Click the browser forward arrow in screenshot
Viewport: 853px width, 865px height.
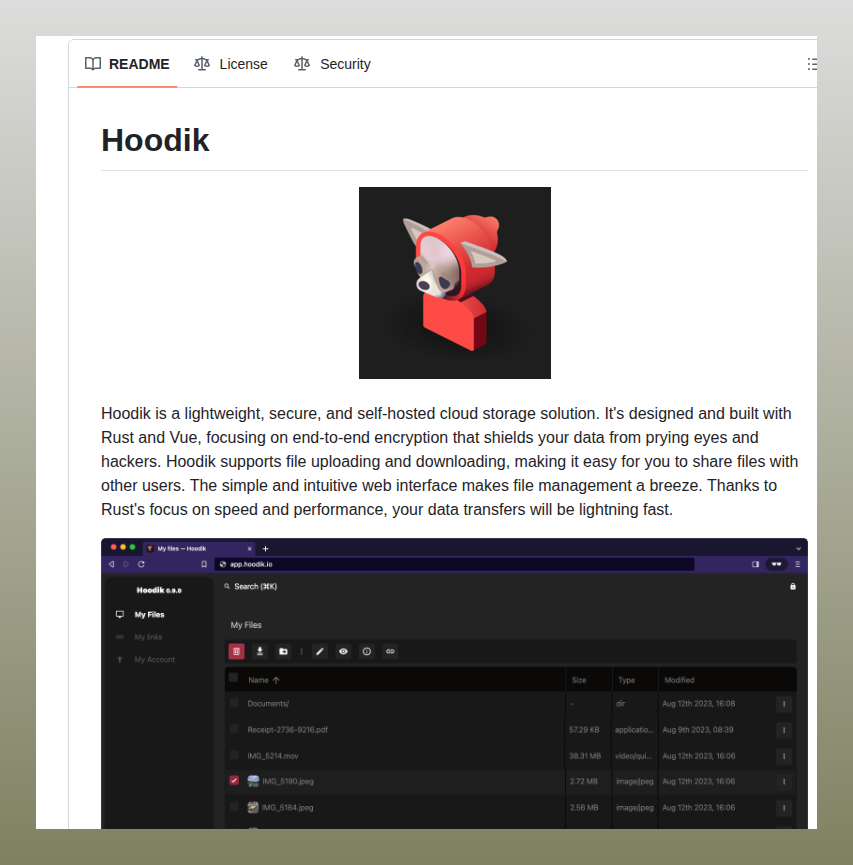[126, 564]
